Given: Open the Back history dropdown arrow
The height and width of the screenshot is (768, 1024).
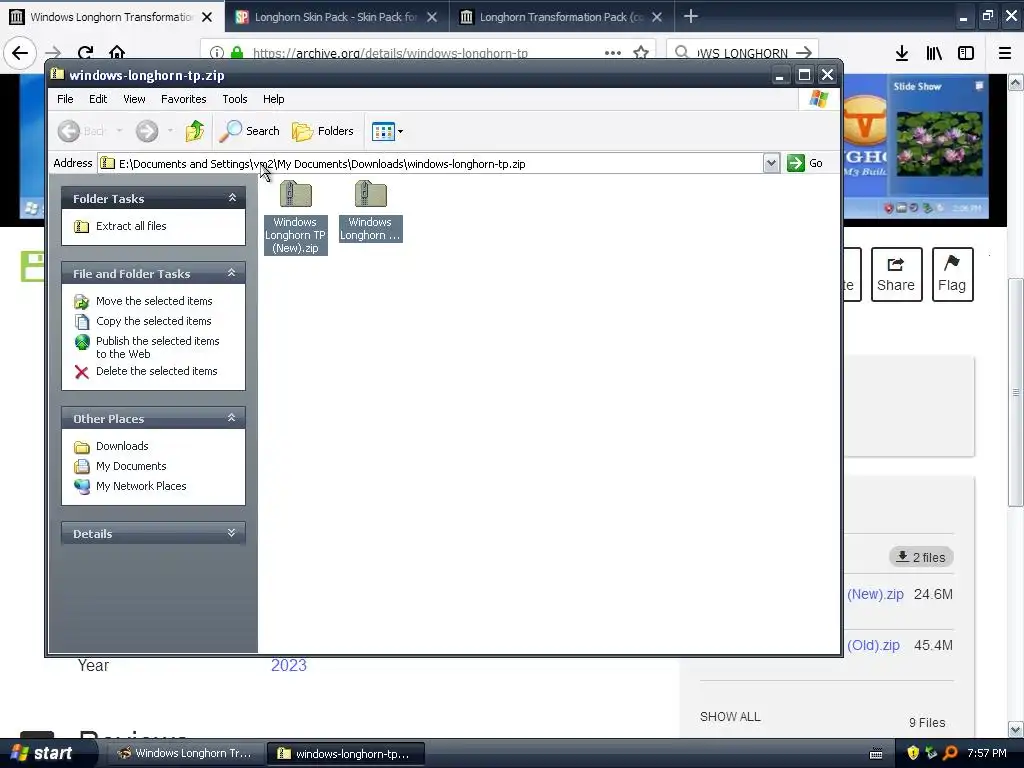Looking at the screenshot, I should (x=120, y=131).
